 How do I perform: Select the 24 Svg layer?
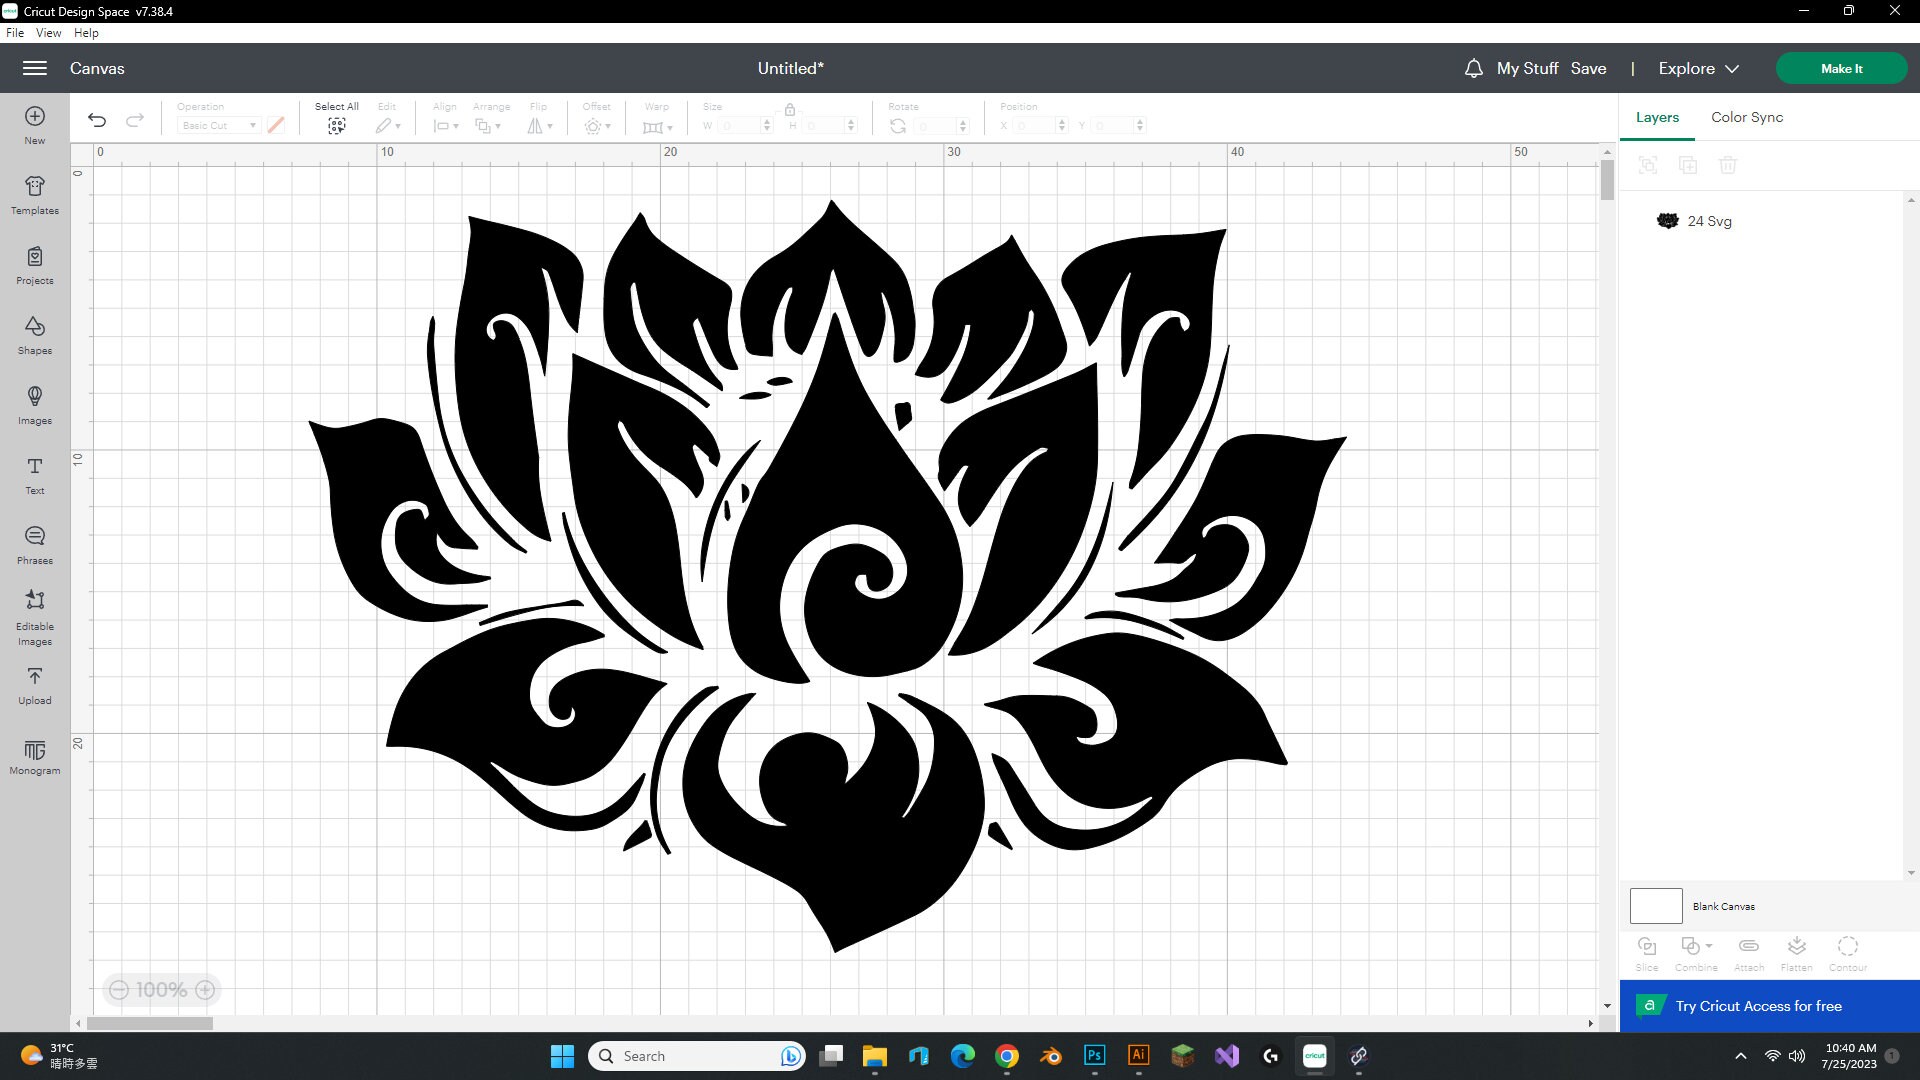pos(1710,220)
